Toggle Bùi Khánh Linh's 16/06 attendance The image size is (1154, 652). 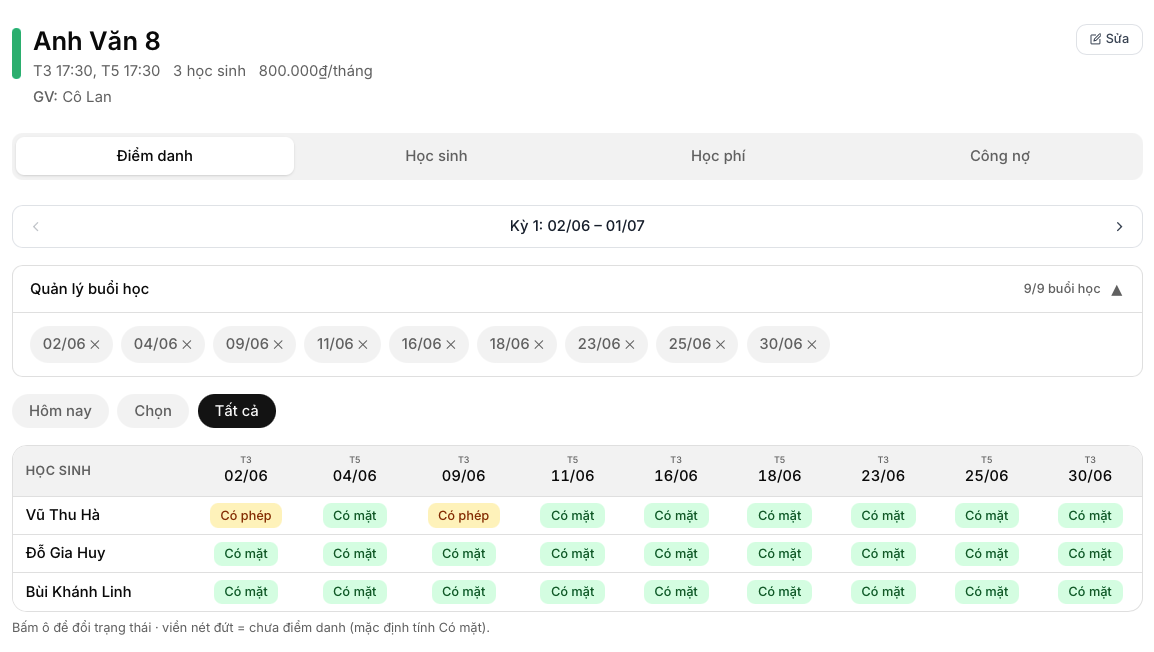pyautogui.click(x=676, y=592)
